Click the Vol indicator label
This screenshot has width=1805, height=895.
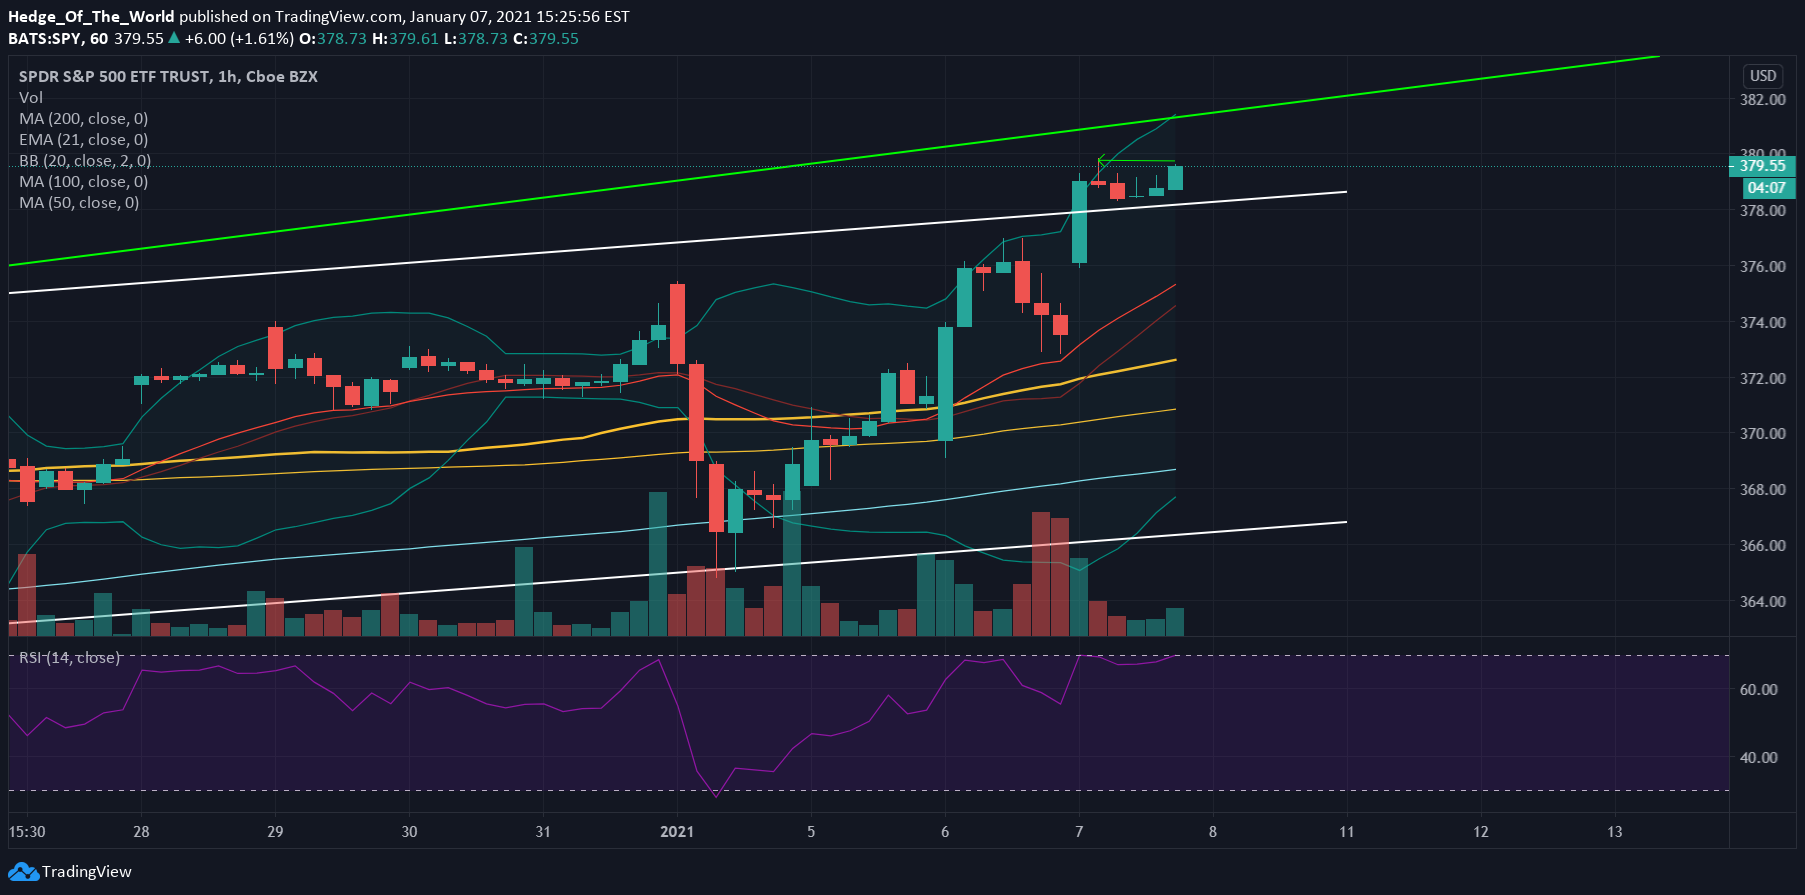pyautogui.click(x=31, y=98)
